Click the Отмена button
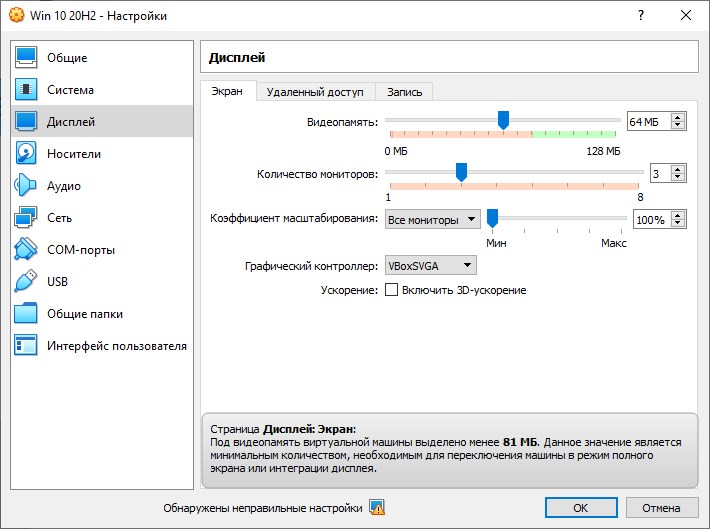The height and width of the screenshot is (529, 710). click(x=661, y=508)
